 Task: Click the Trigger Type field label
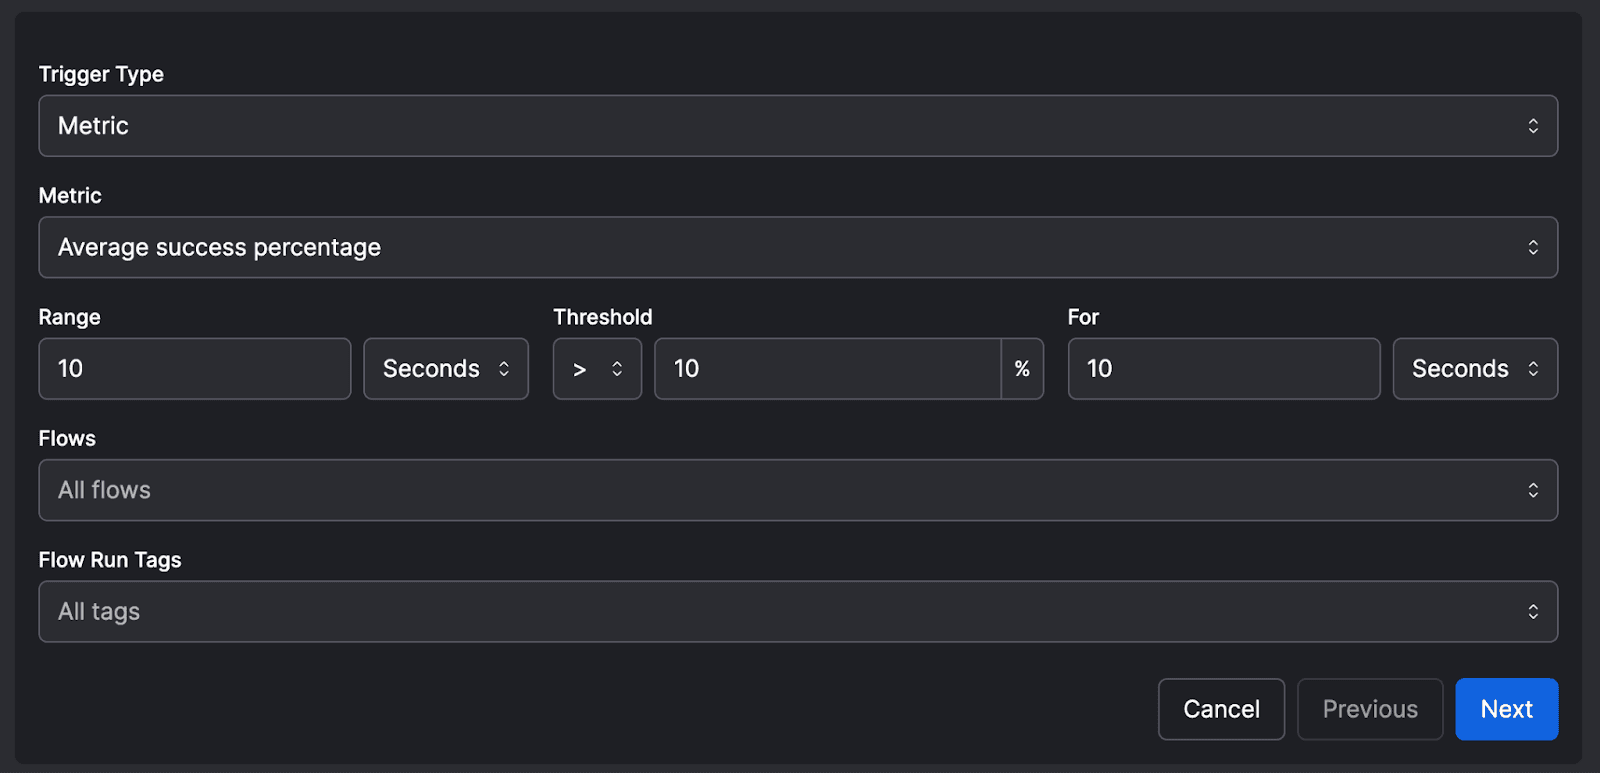101,74
